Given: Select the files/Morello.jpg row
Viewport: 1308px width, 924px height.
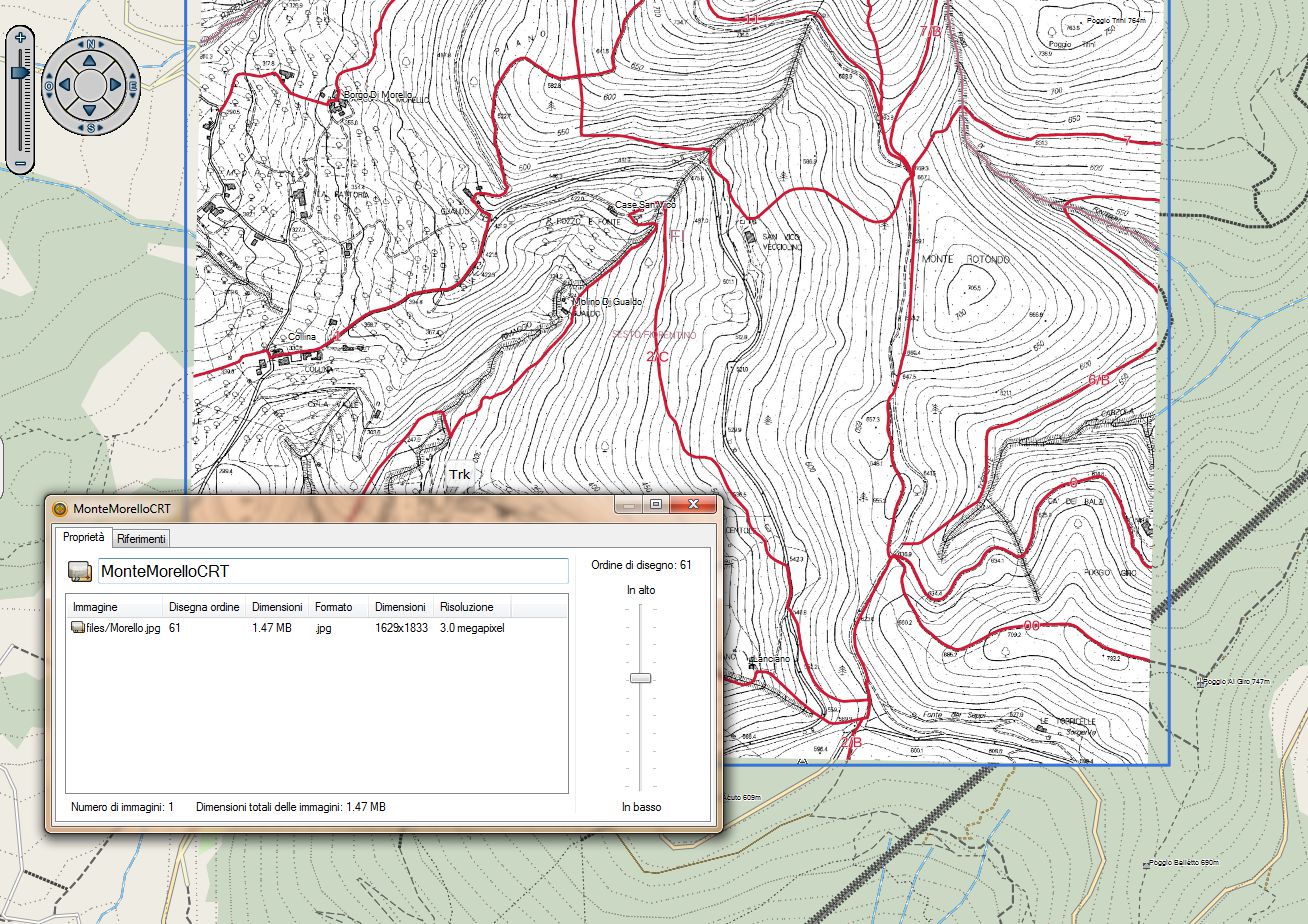Looking at the screenshot, I should [x=316, y=628].
